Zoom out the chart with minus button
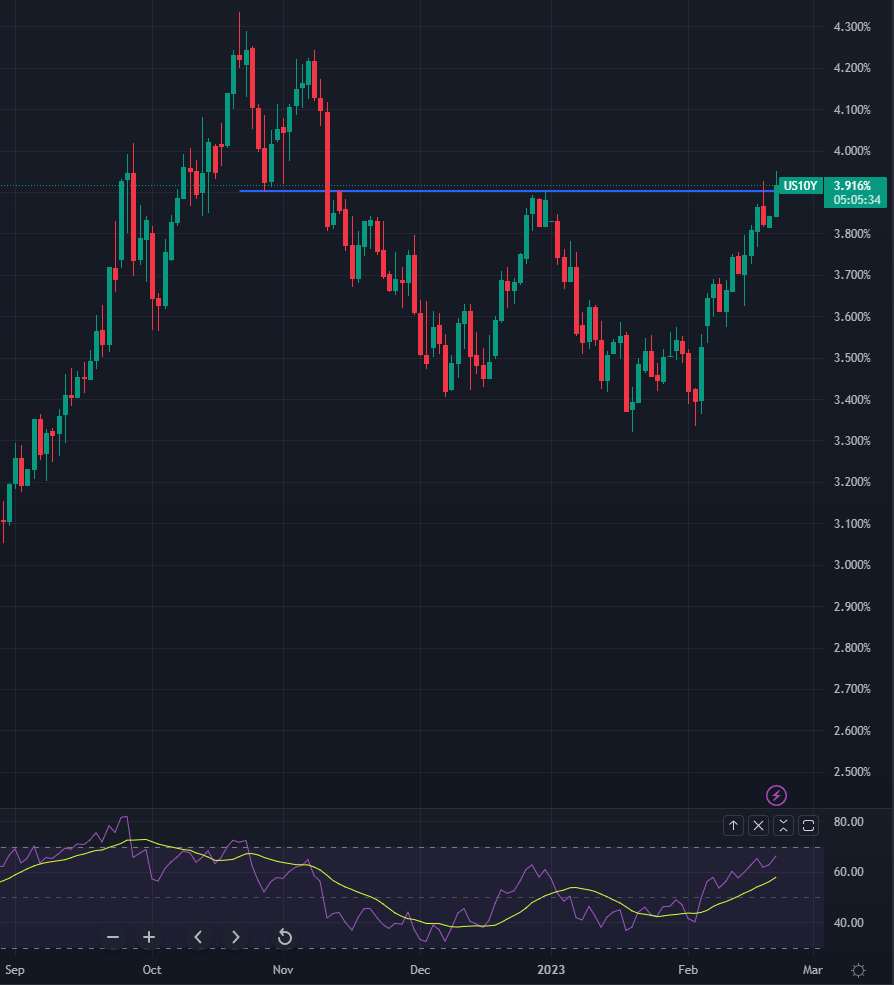 (113, 937)
